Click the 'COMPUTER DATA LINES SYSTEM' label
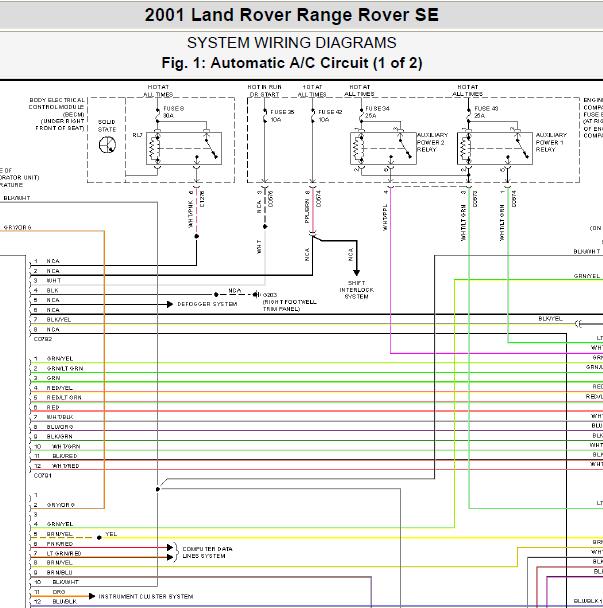The width and height of the screenshot is (603, 608). click(x=207, y=553)
